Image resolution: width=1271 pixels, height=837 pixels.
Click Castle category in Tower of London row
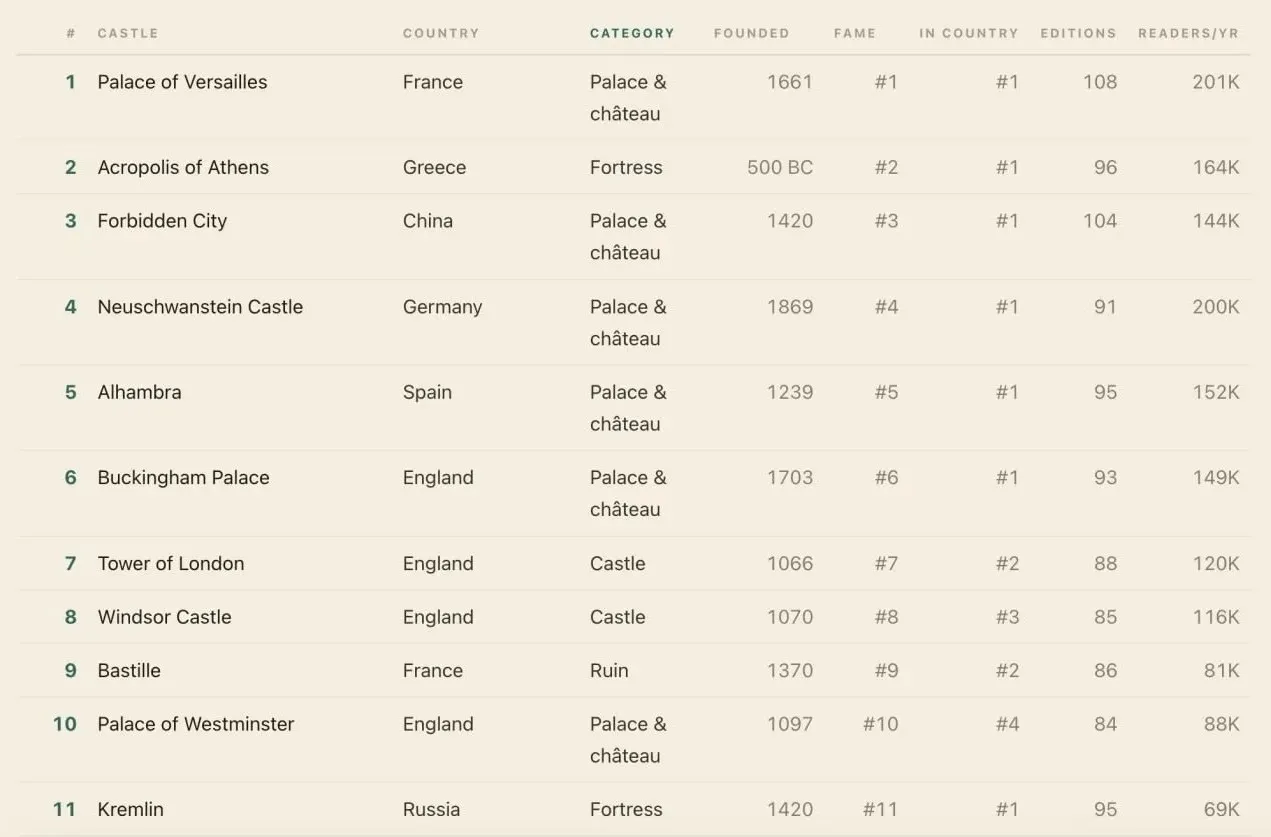617,563
